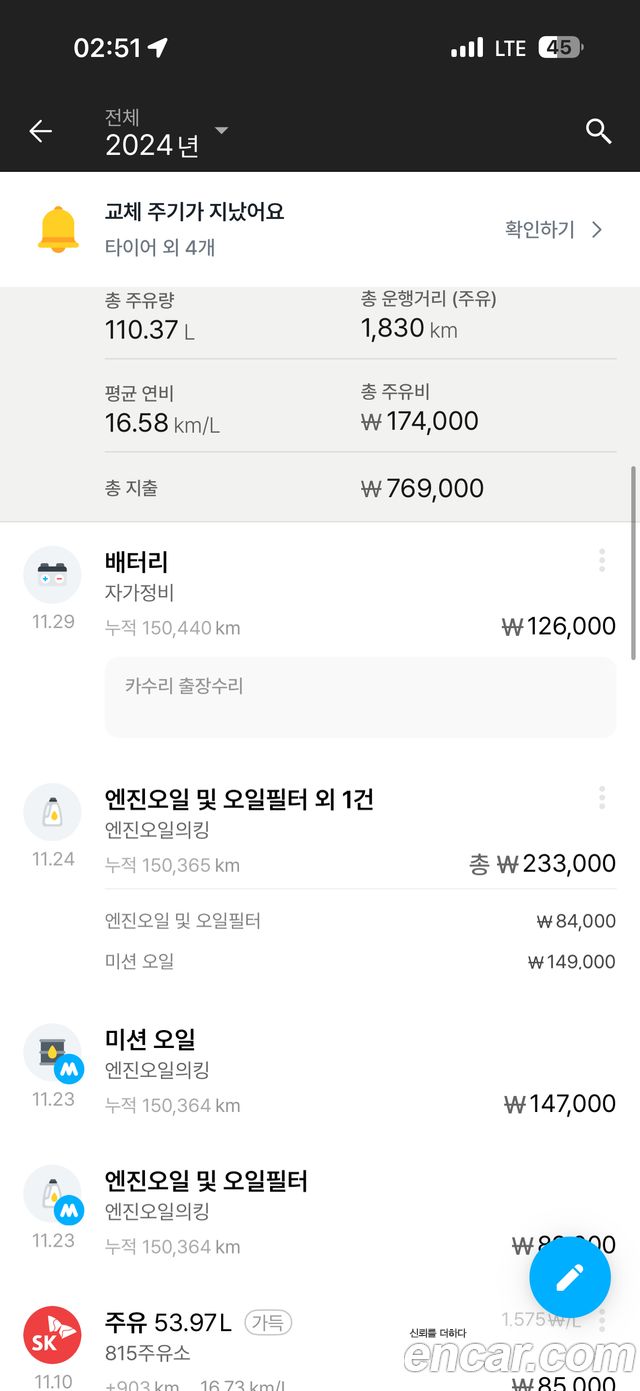Open the search magnifier icon
This screenshot has width=640, height=1391.
point(598,131)
